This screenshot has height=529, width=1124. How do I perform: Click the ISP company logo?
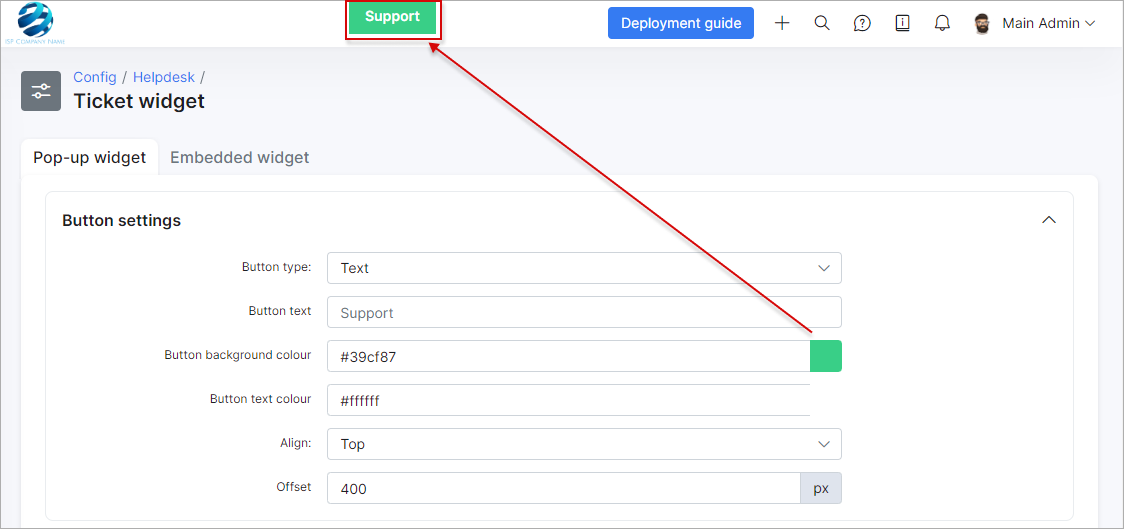pyautogui.click(x=35, y=22)
